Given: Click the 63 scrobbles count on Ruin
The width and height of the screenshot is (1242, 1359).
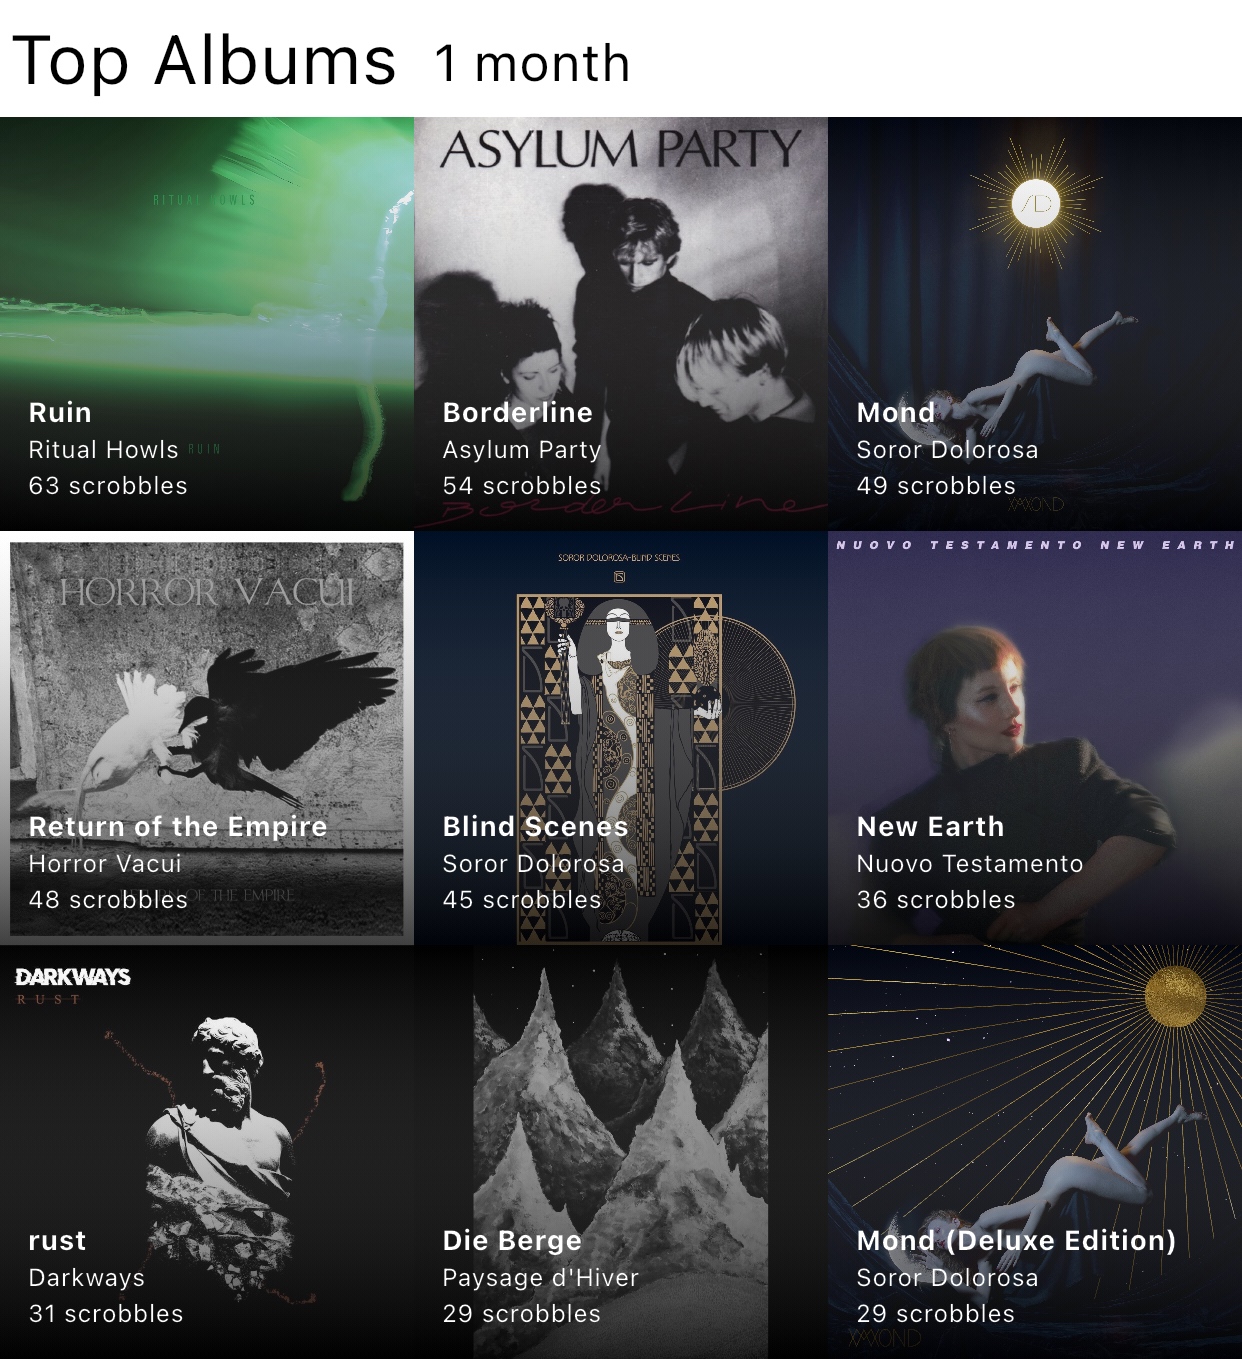Looking at the screenshot, I should 108,486.
